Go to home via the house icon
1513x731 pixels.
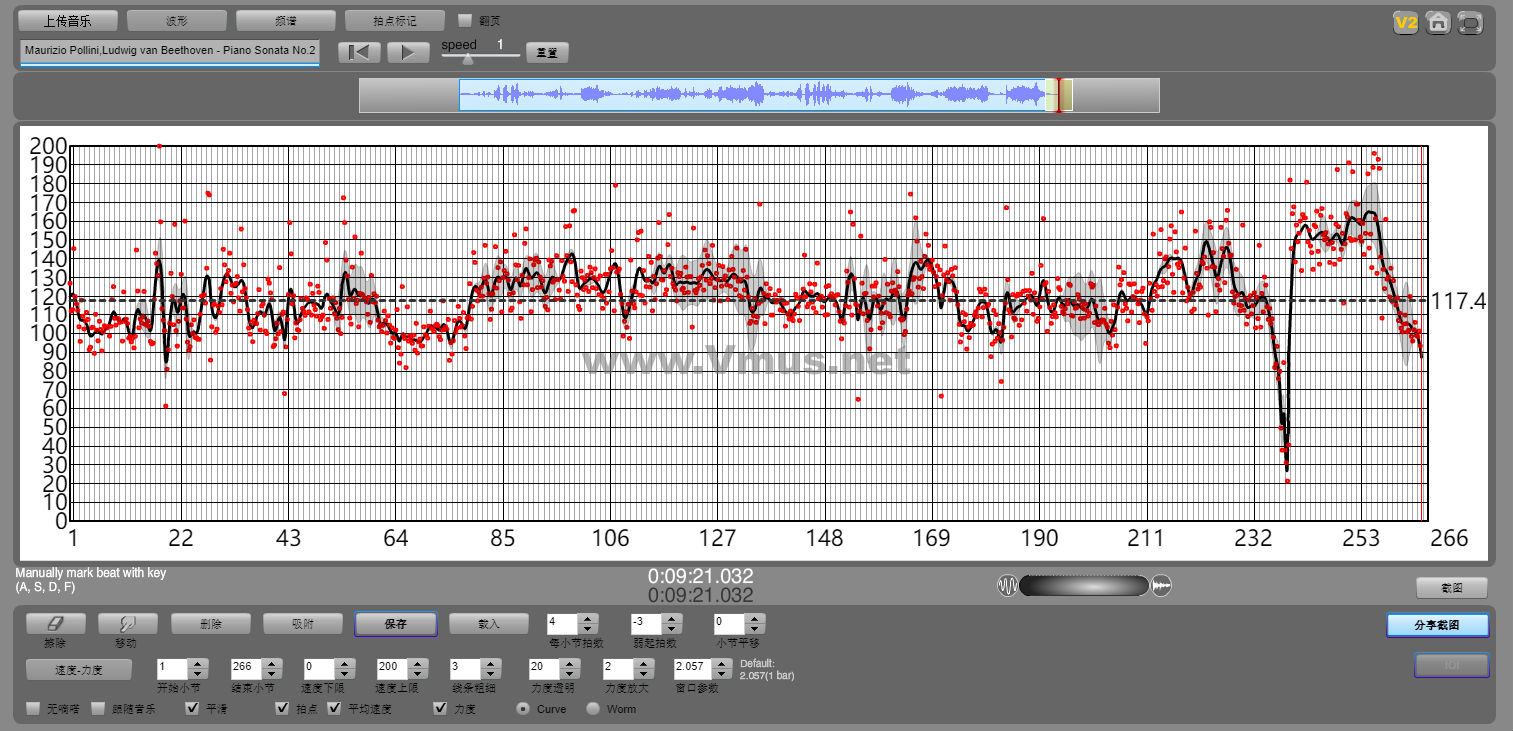[x=1438, y=22]
